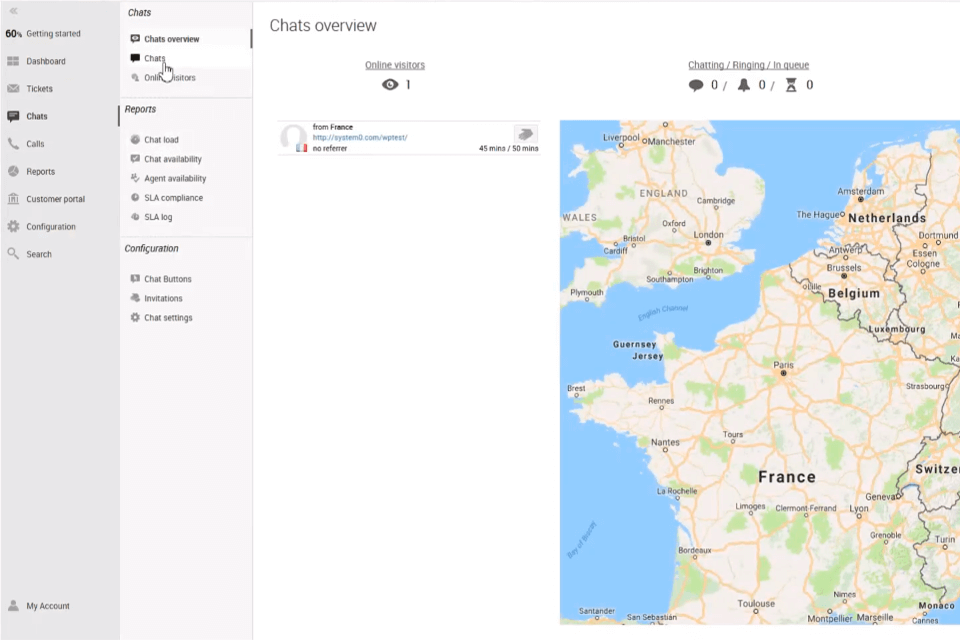
Task: Collapse the sidebar with the double-chevron
Action: click(x=12, y=12)
